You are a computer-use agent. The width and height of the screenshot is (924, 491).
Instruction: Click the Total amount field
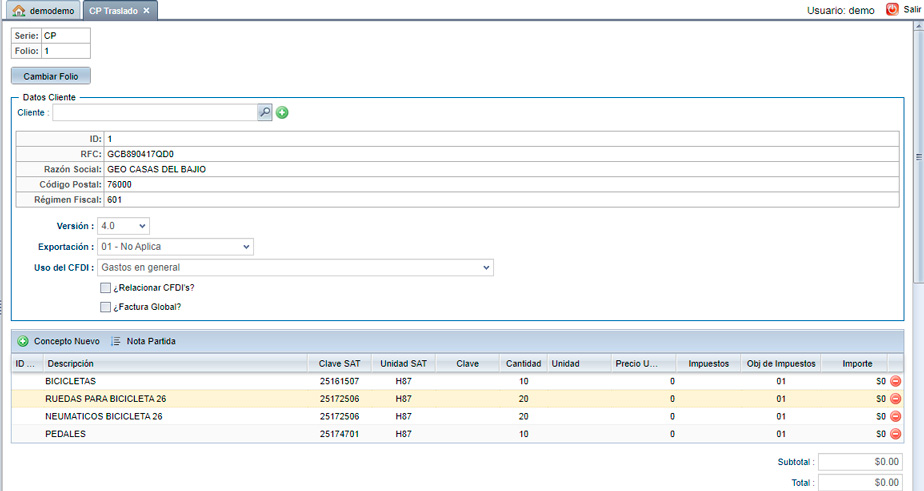click(x=860, y=483)
